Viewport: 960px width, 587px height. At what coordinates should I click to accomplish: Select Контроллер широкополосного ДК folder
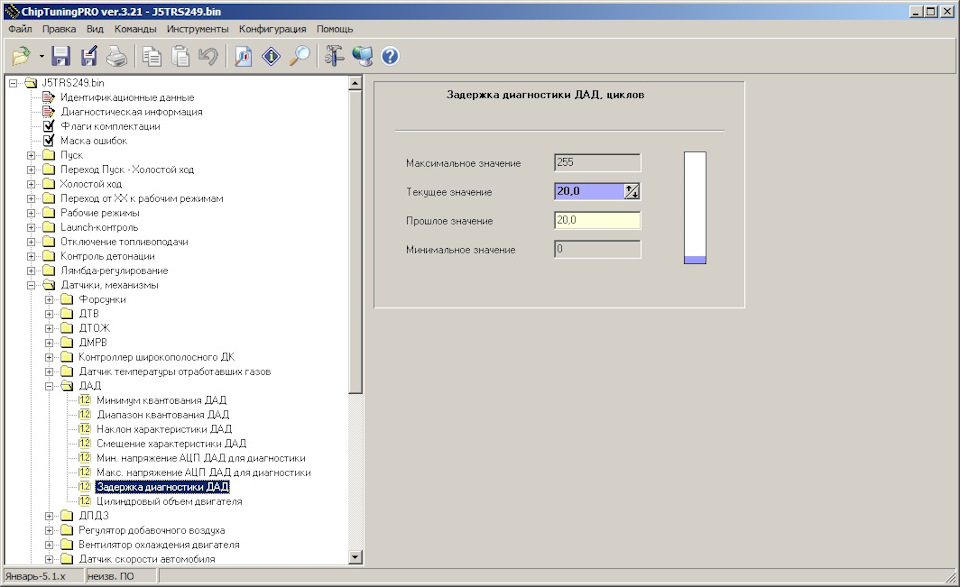click(x=156, y=357)
